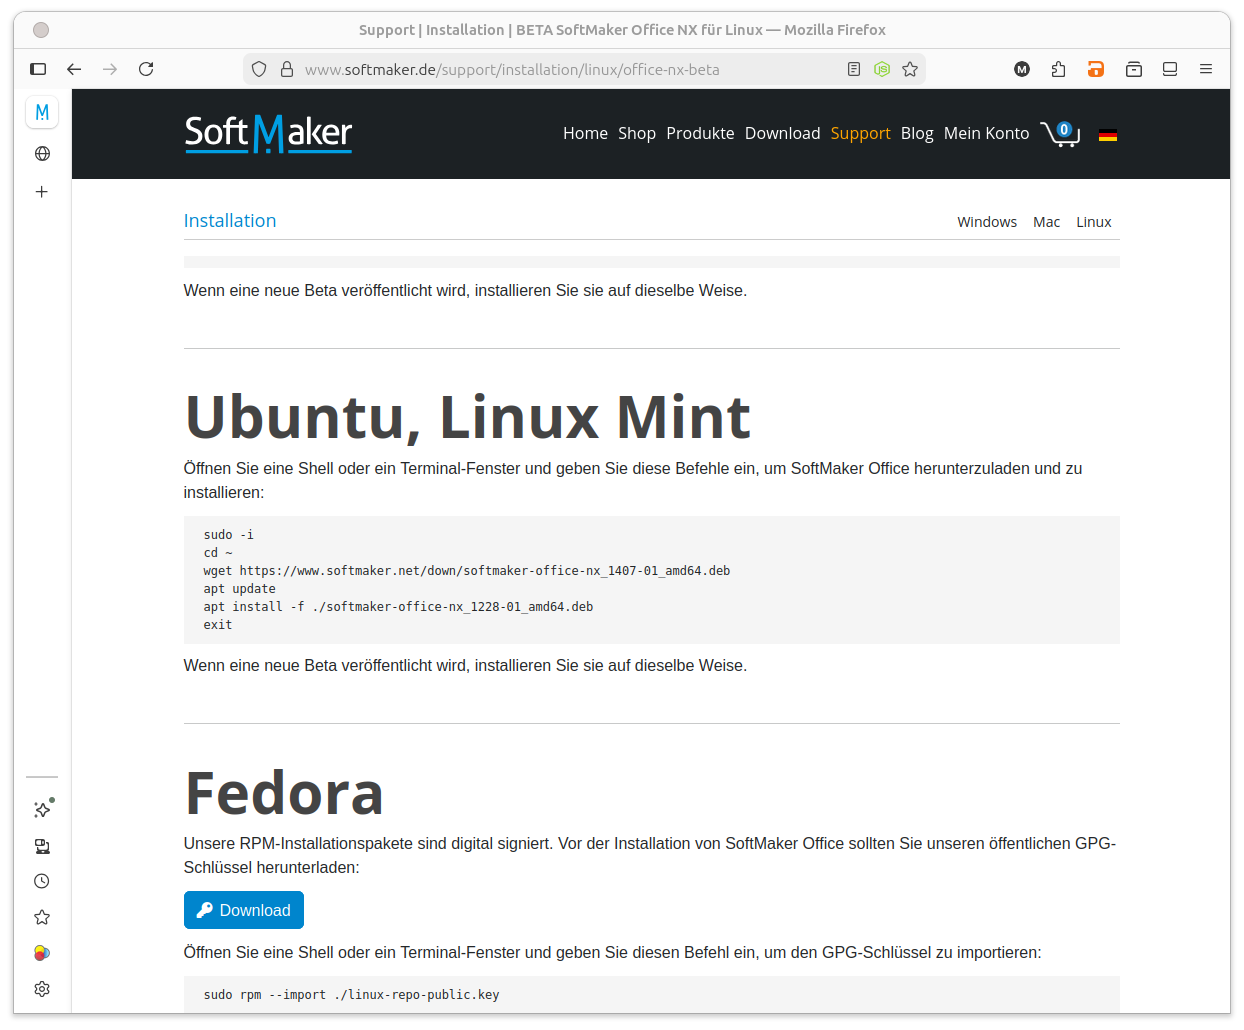Image resolution: width=1244 pixels, height=1030 pixels.
Task: Click the 'Ubuntu, Linux Mint' heading
Action: tap(468, 416)
